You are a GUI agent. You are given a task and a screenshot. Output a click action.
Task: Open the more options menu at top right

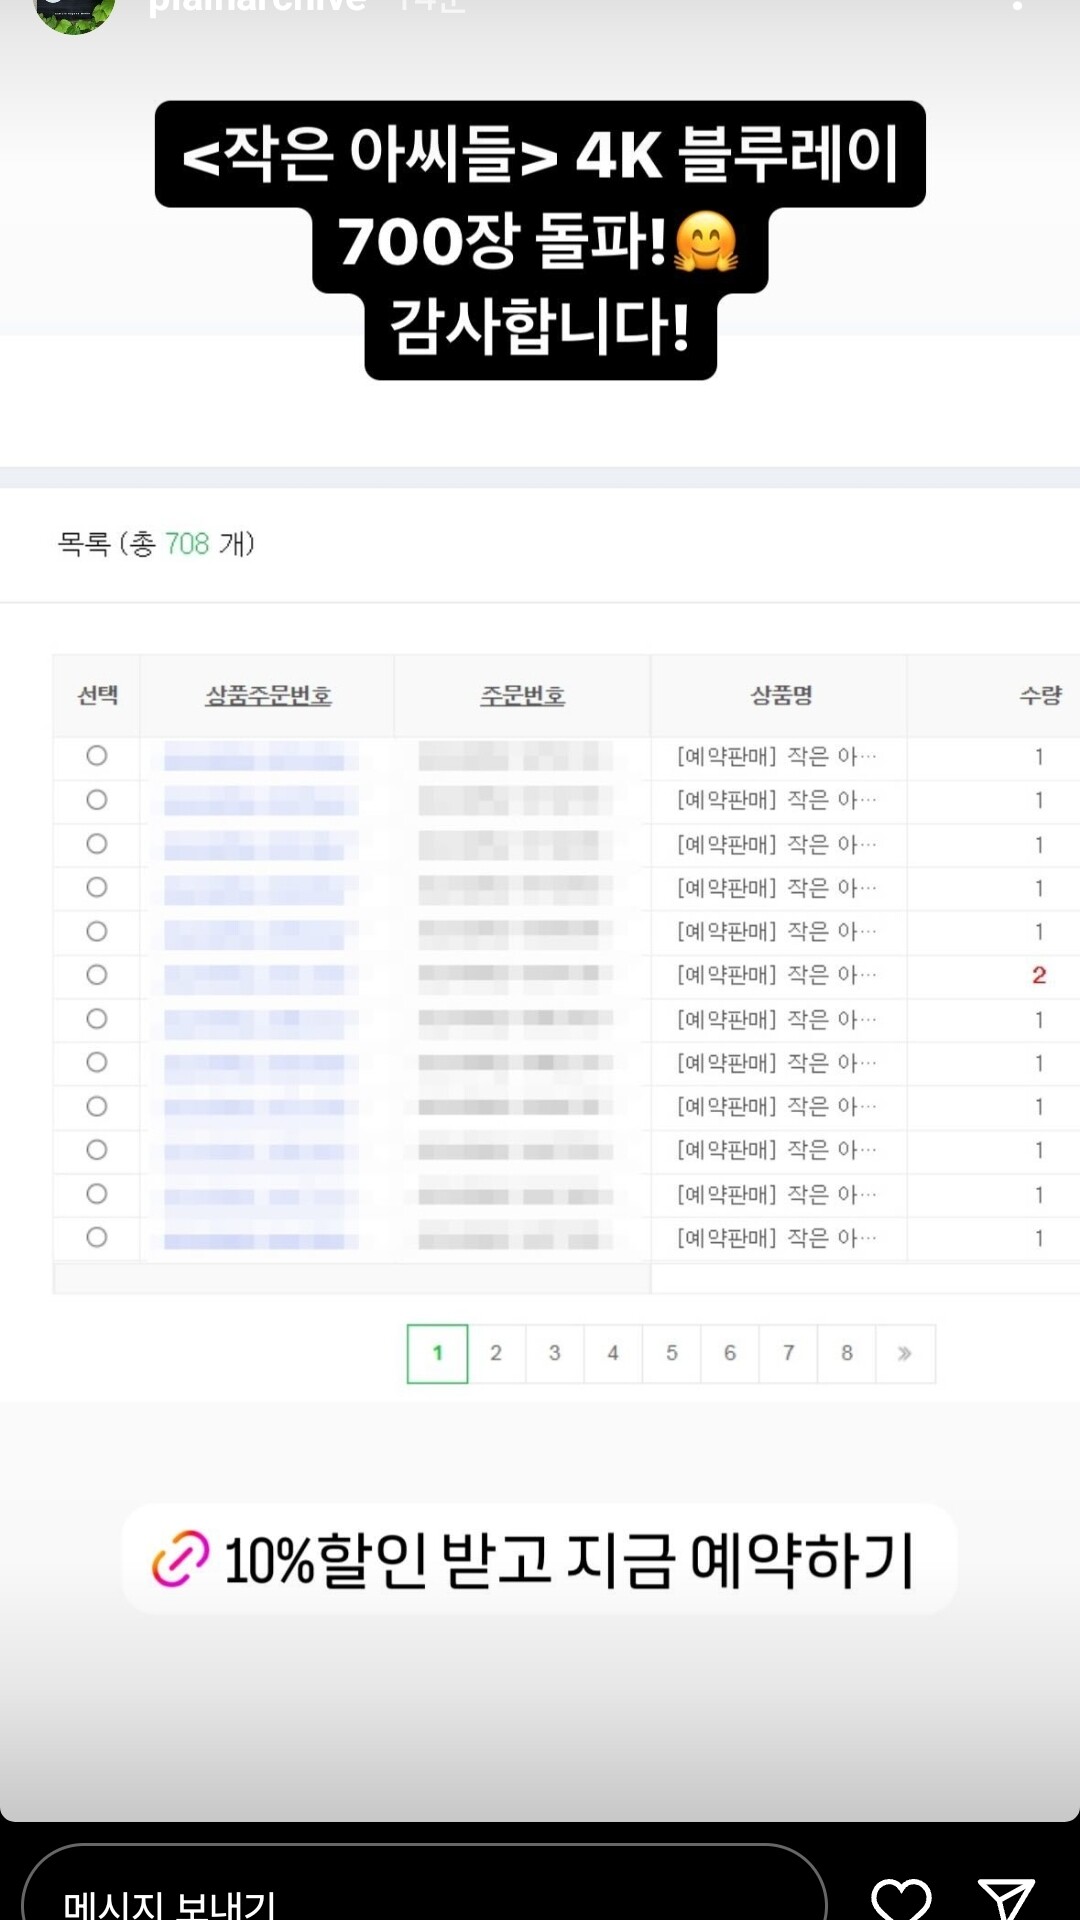pos(1017,5)
